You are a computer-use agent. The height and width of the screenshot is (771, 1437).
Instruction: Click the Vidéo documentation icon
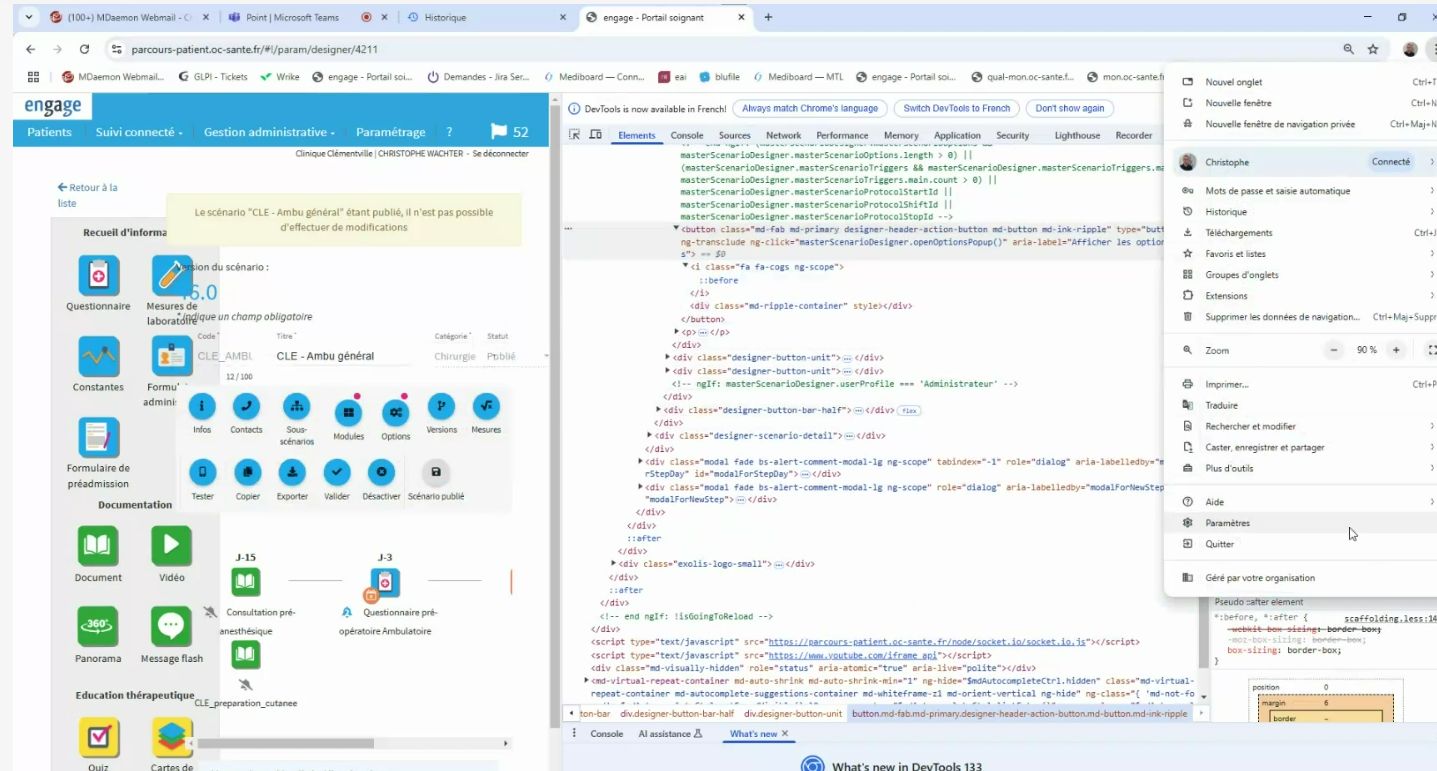coord(171,546)
